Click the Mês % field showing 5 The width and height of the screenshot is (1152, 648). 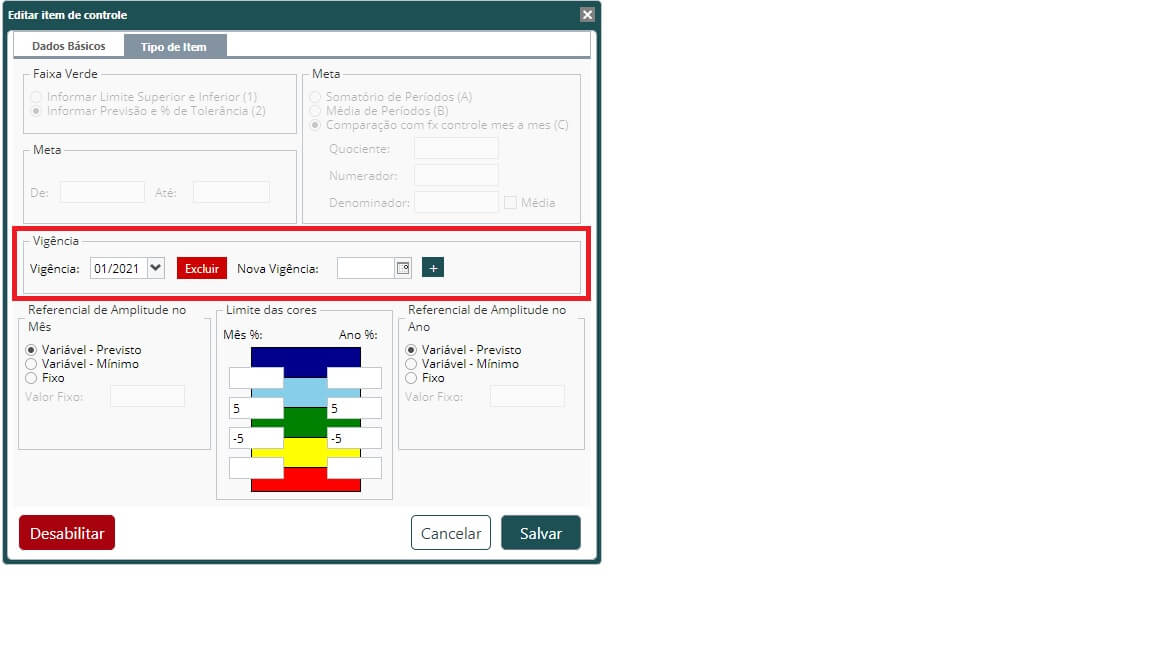(256, 408)
